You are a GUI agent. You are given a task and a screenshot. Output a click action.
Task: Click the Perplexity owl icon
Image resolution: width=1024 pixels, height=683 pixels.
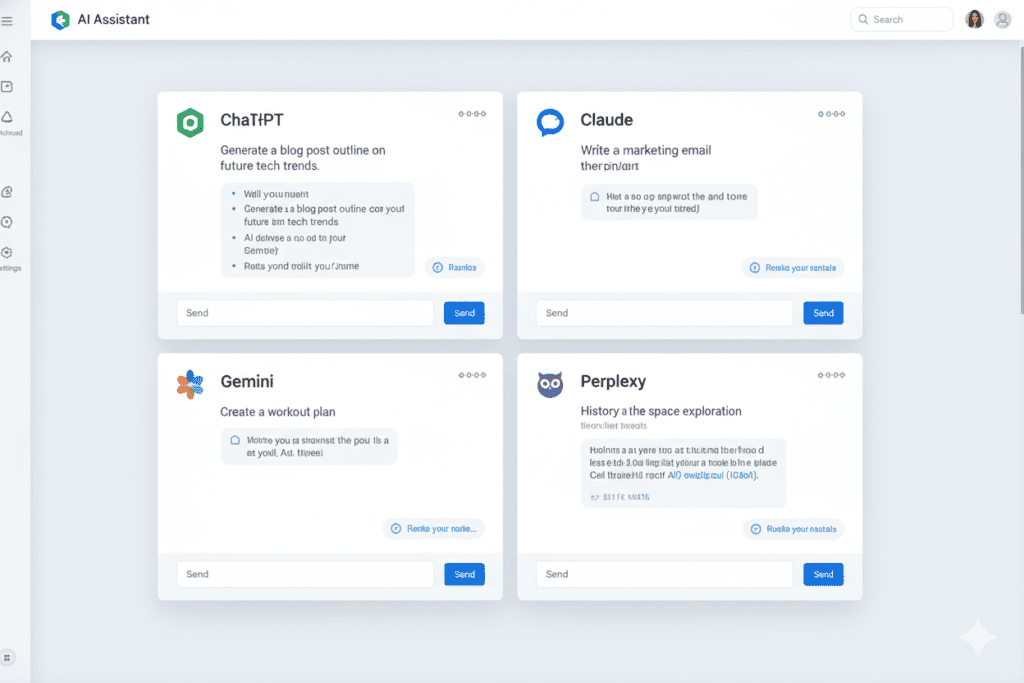click(550, 384)
